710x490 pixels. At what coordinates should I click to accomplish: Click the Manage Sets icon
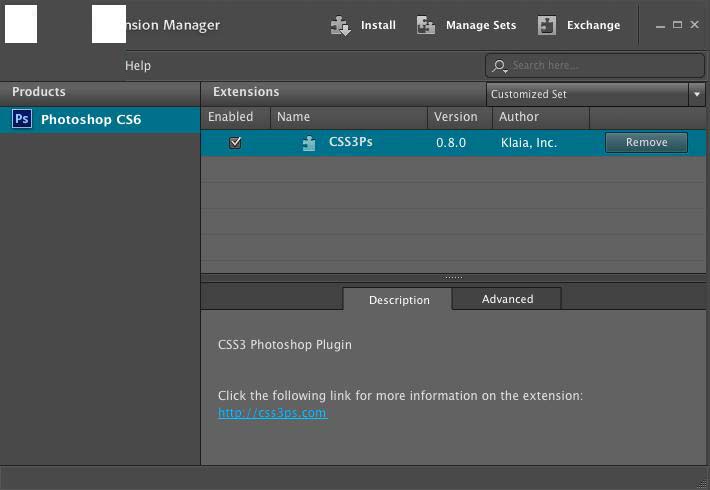[426, 25]
